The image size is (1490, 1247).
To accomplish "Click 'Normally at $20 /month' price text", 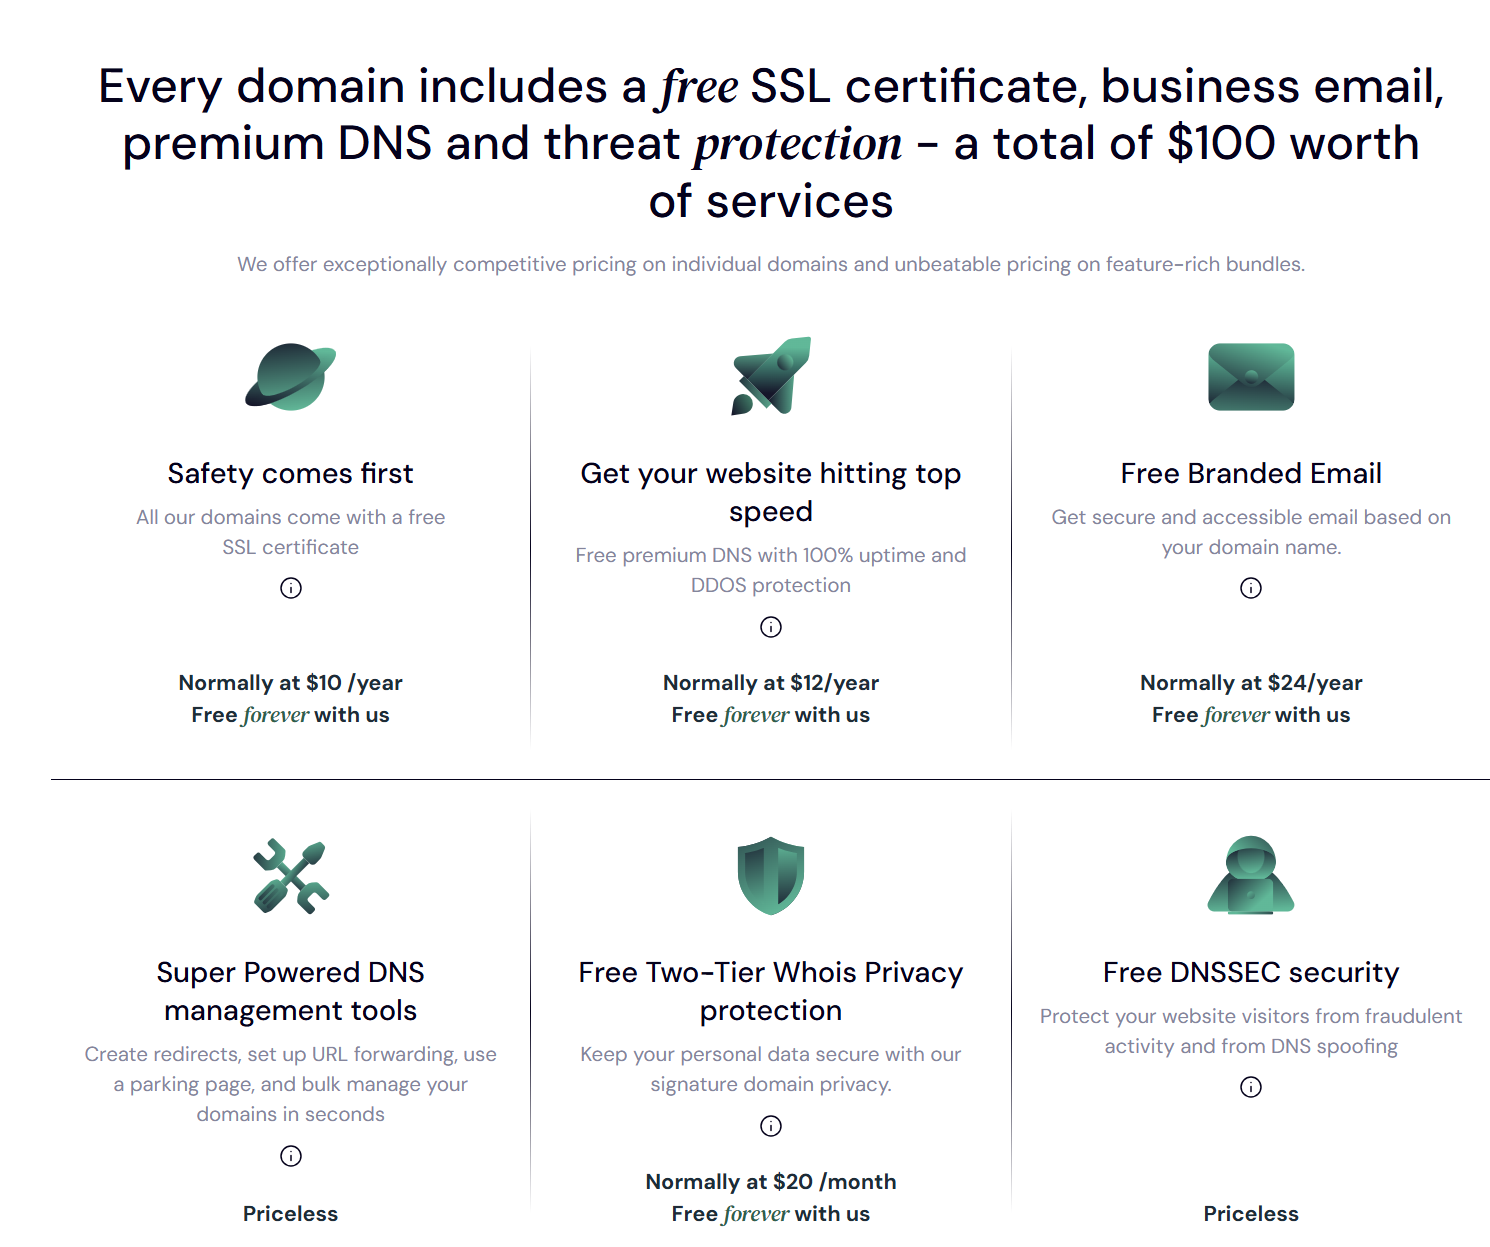I will coord(771,1182).
